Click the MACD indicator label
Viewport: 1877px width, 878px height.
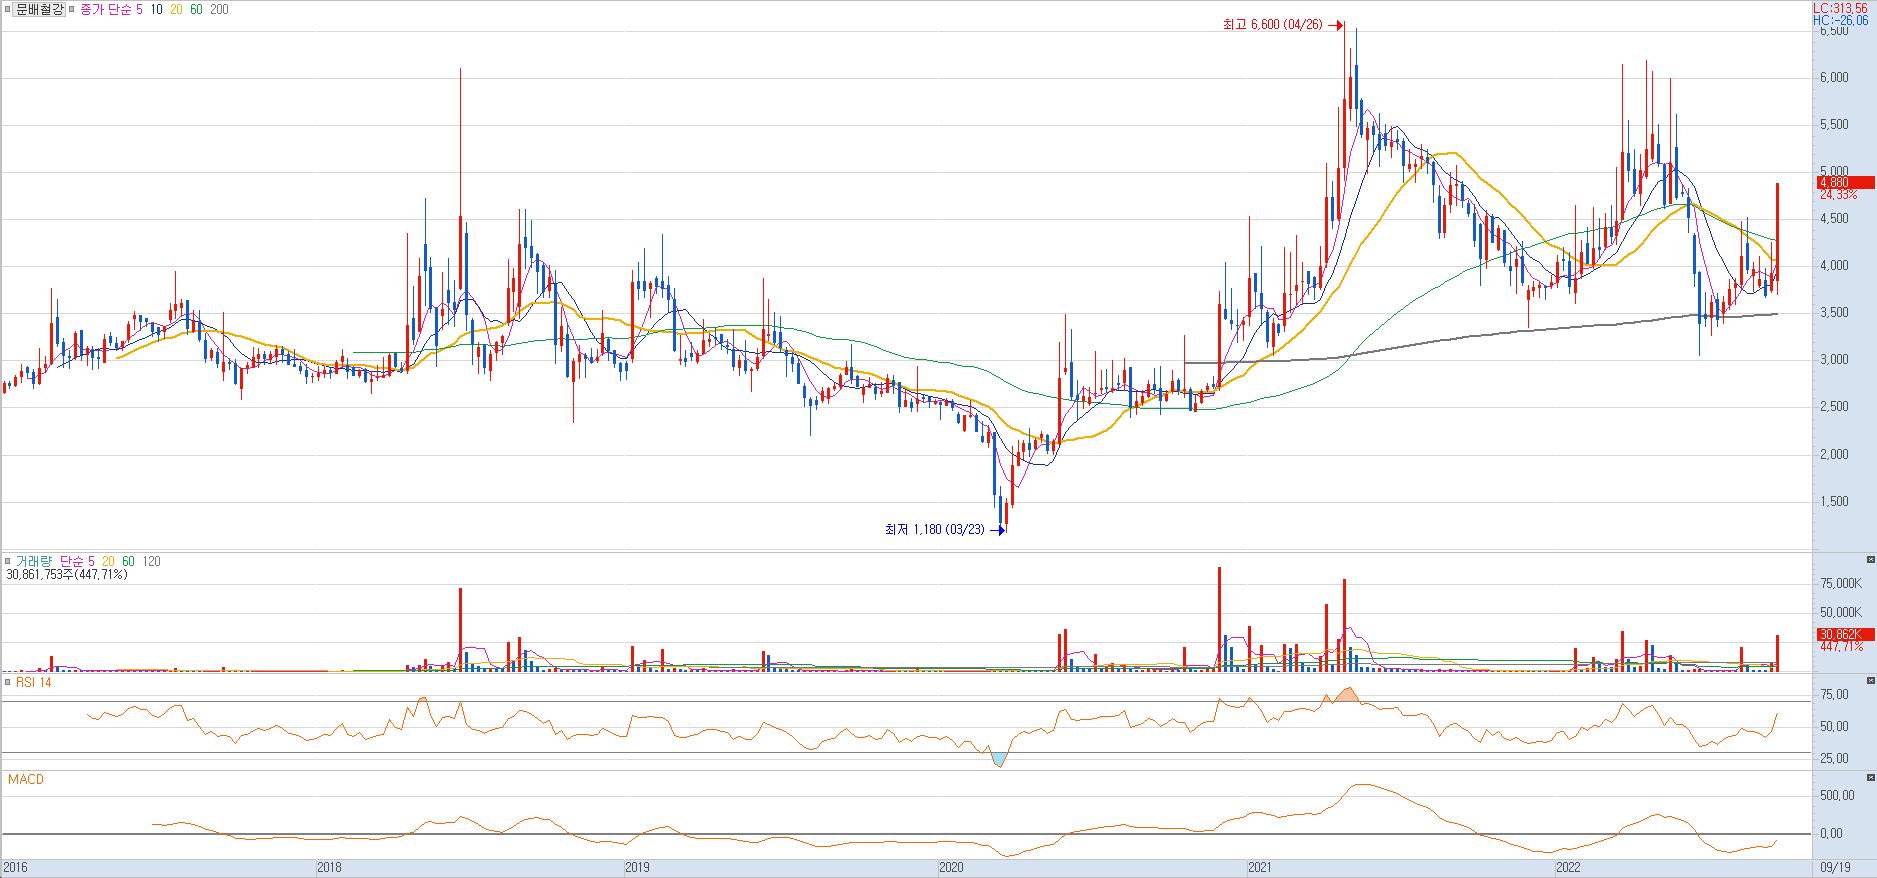point(26,779)
